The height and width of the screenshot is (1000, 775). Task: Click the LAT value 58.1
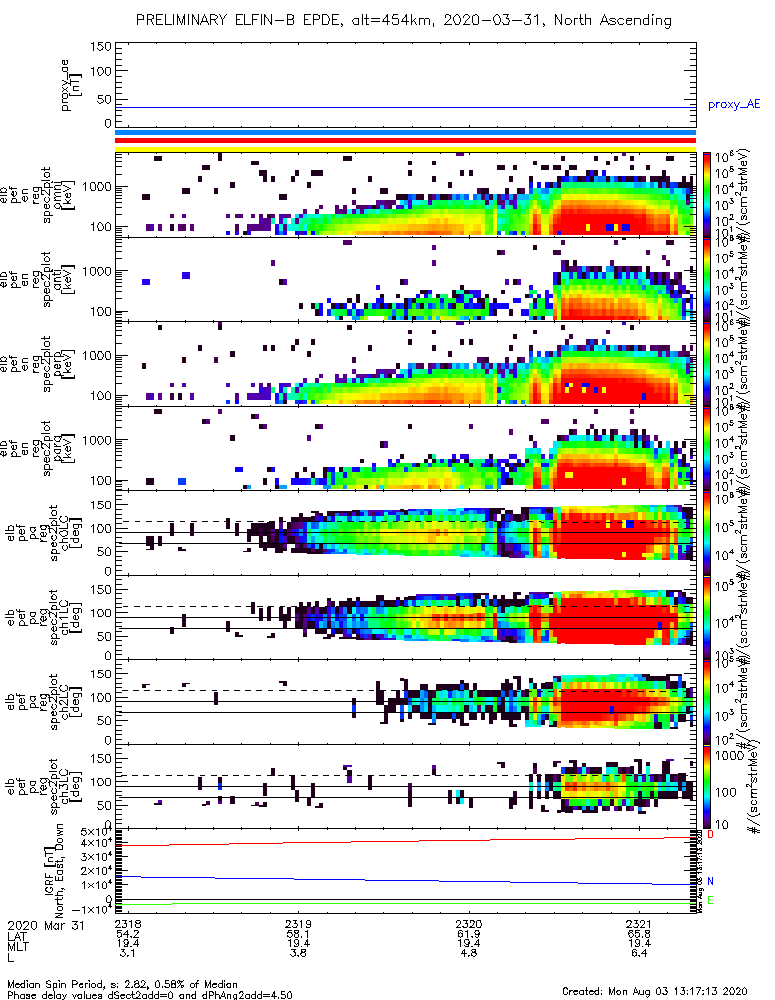click(298, 934)
